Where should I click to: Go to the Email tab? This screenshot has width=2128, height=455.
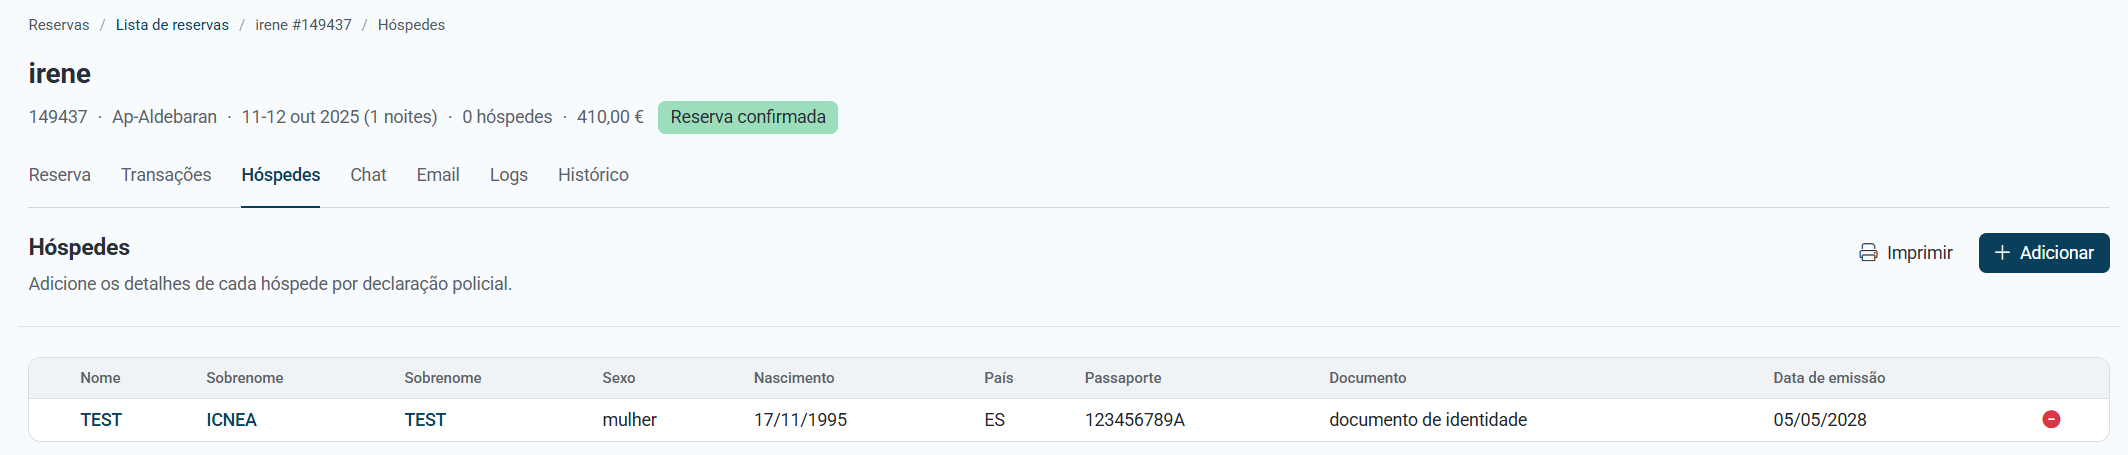coord(438,175)
